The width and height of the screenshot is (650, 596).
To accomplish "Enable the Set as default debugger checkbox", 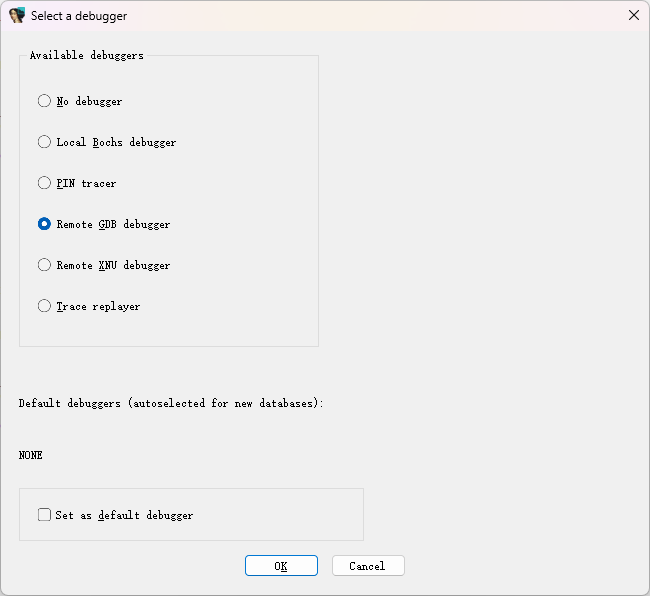I will click(x=44, y=514).
